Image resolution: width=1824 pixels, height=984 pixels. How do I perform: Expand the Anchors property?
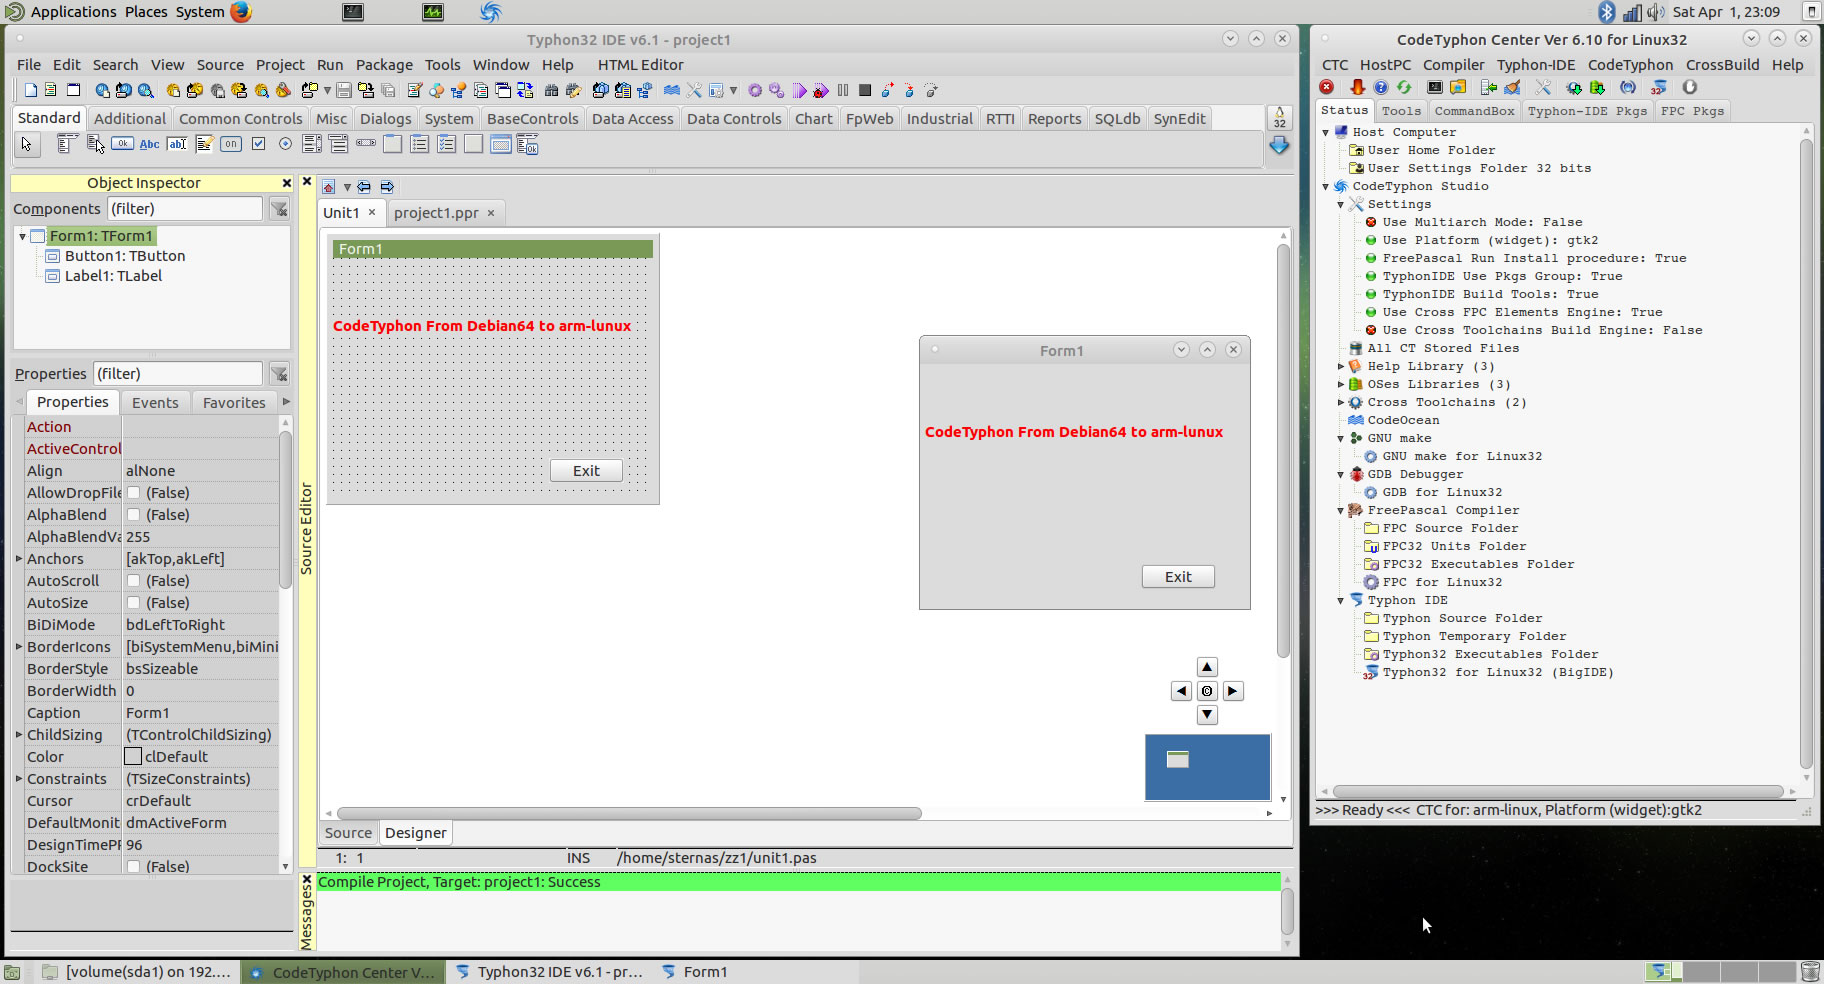tap(19, 558)
